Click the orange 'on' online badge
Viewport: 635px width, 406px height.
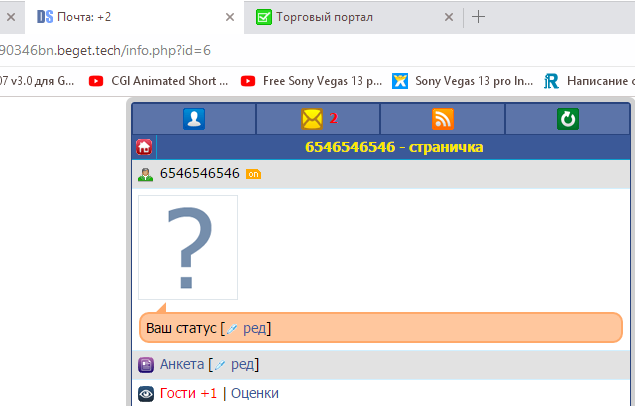254,174
